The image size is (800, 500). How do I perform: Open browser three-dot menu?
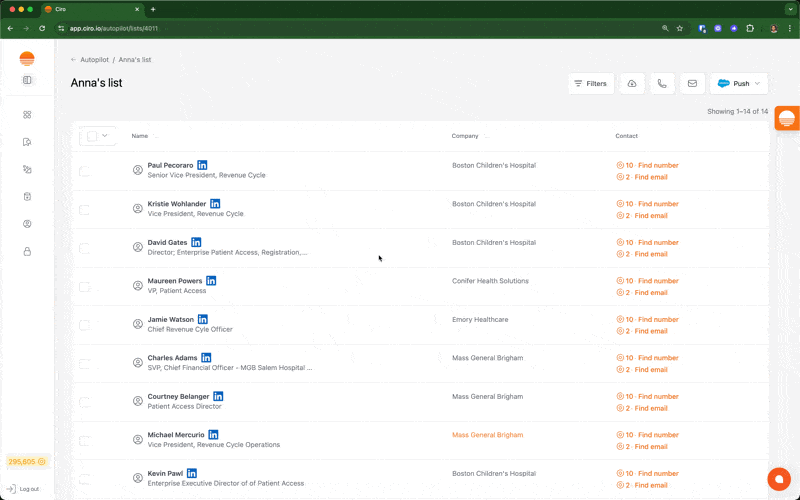[x=790, y=29]
